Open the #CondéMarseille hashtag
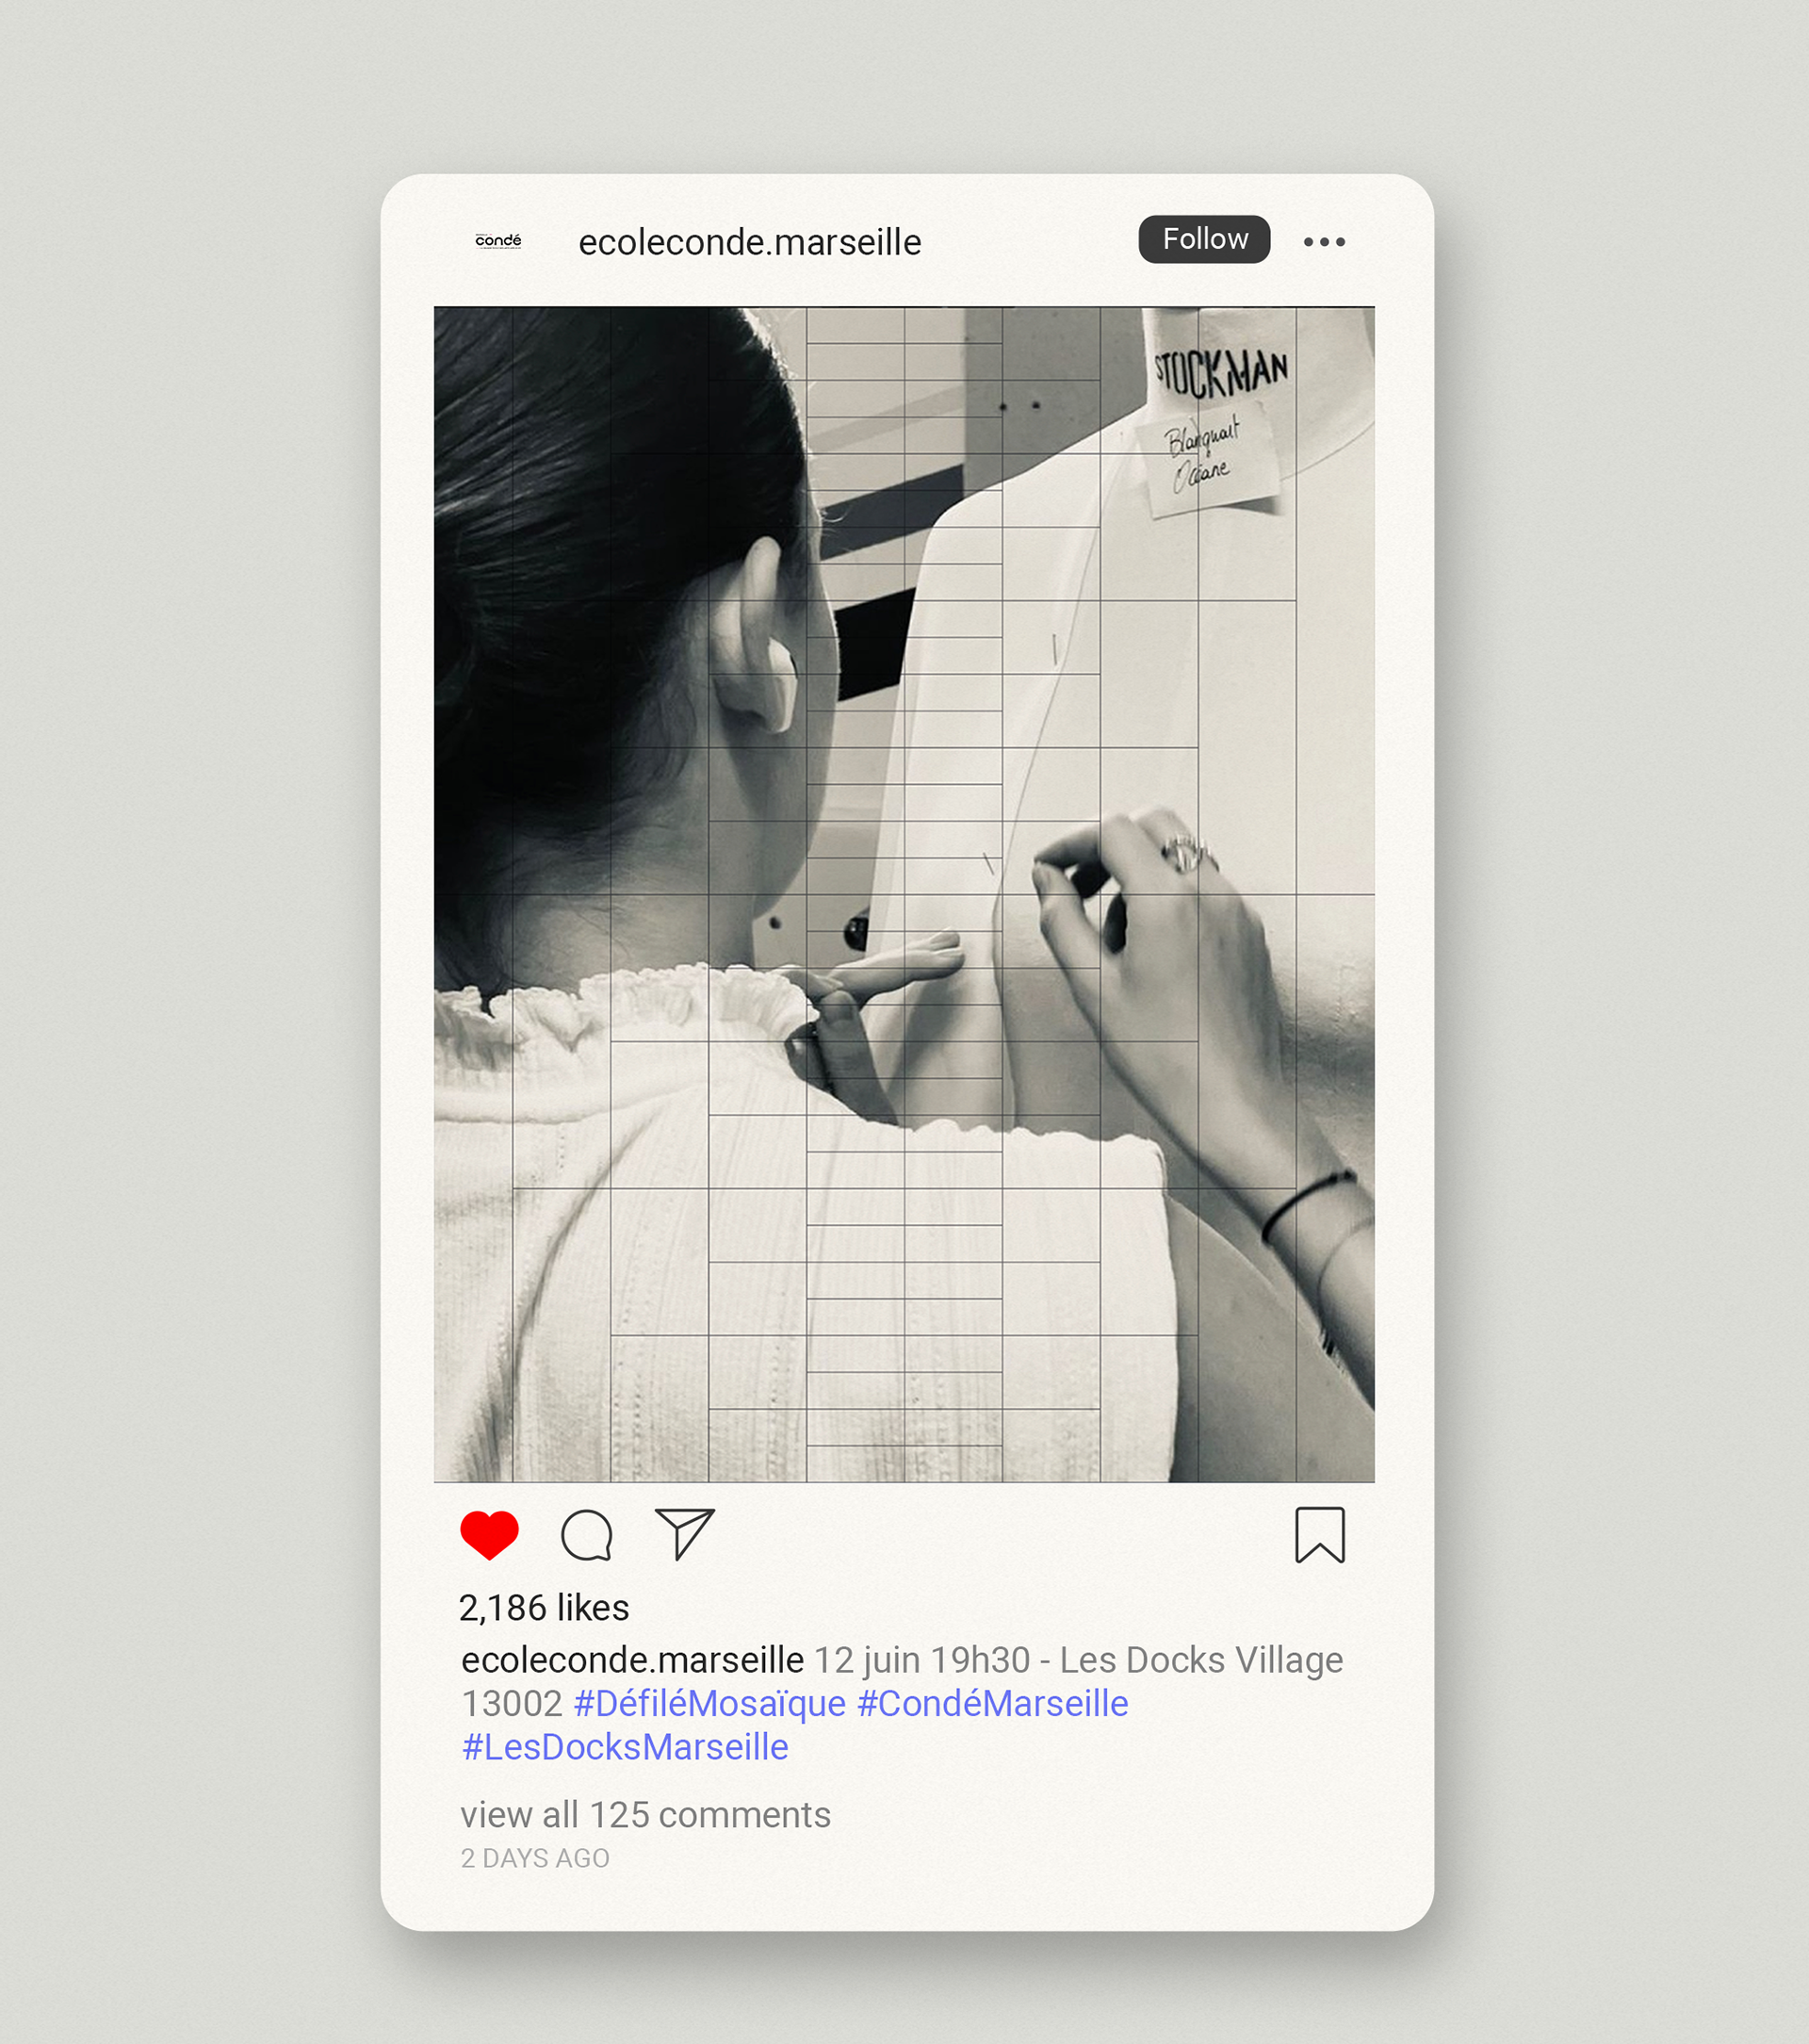This screenshot has height=2044, width=1809. coord(993,1703)
